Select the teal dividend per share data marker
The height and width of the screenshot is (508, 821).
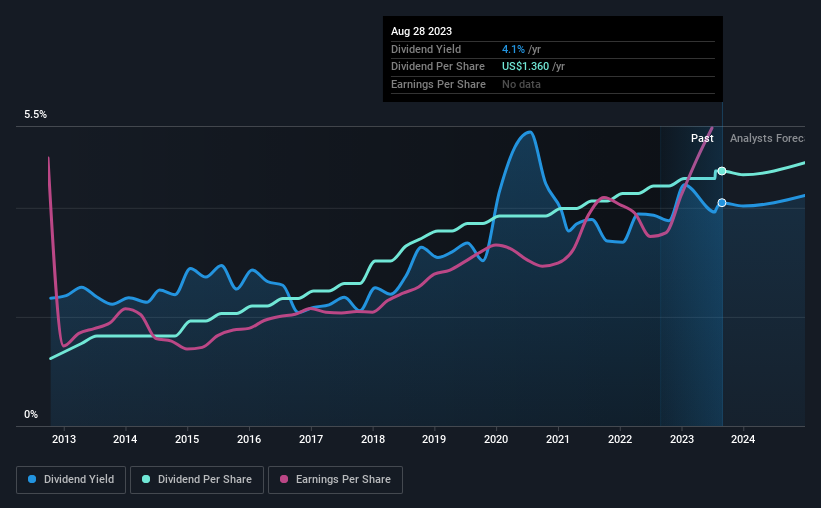coord(722,171)
